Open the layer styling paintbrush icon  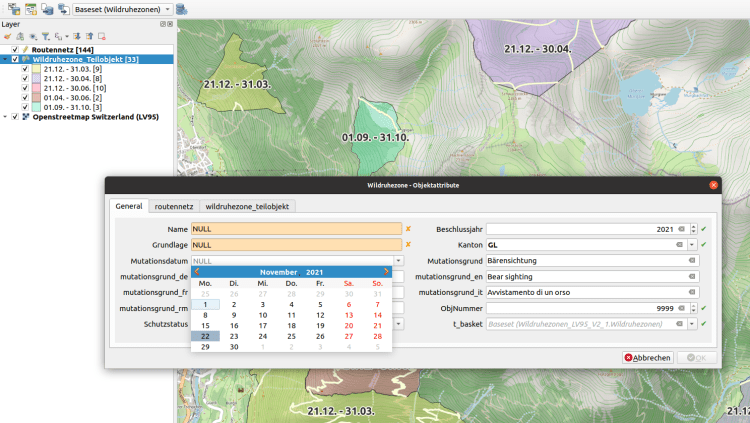pos(7,36)
